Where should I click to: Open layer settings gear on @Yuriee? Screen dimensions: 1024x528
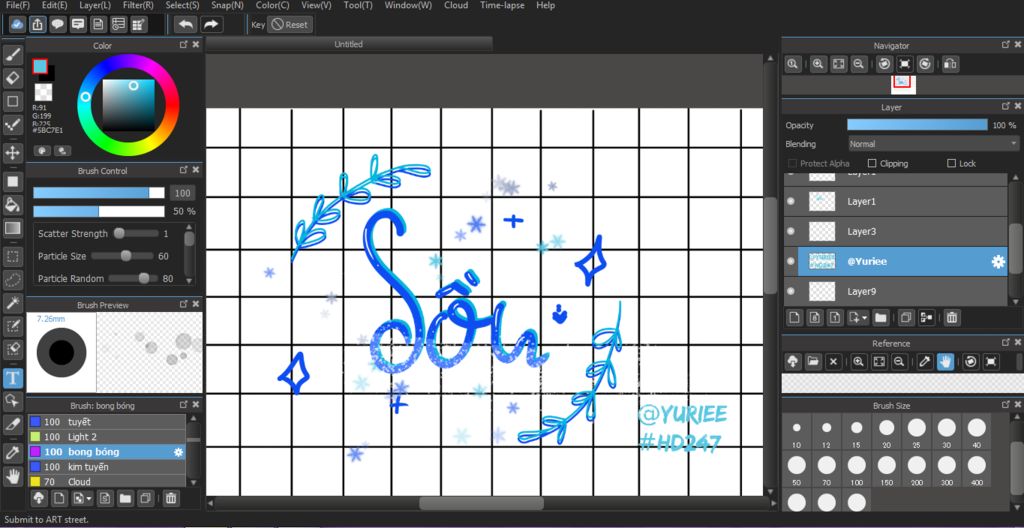click(998, 261)
